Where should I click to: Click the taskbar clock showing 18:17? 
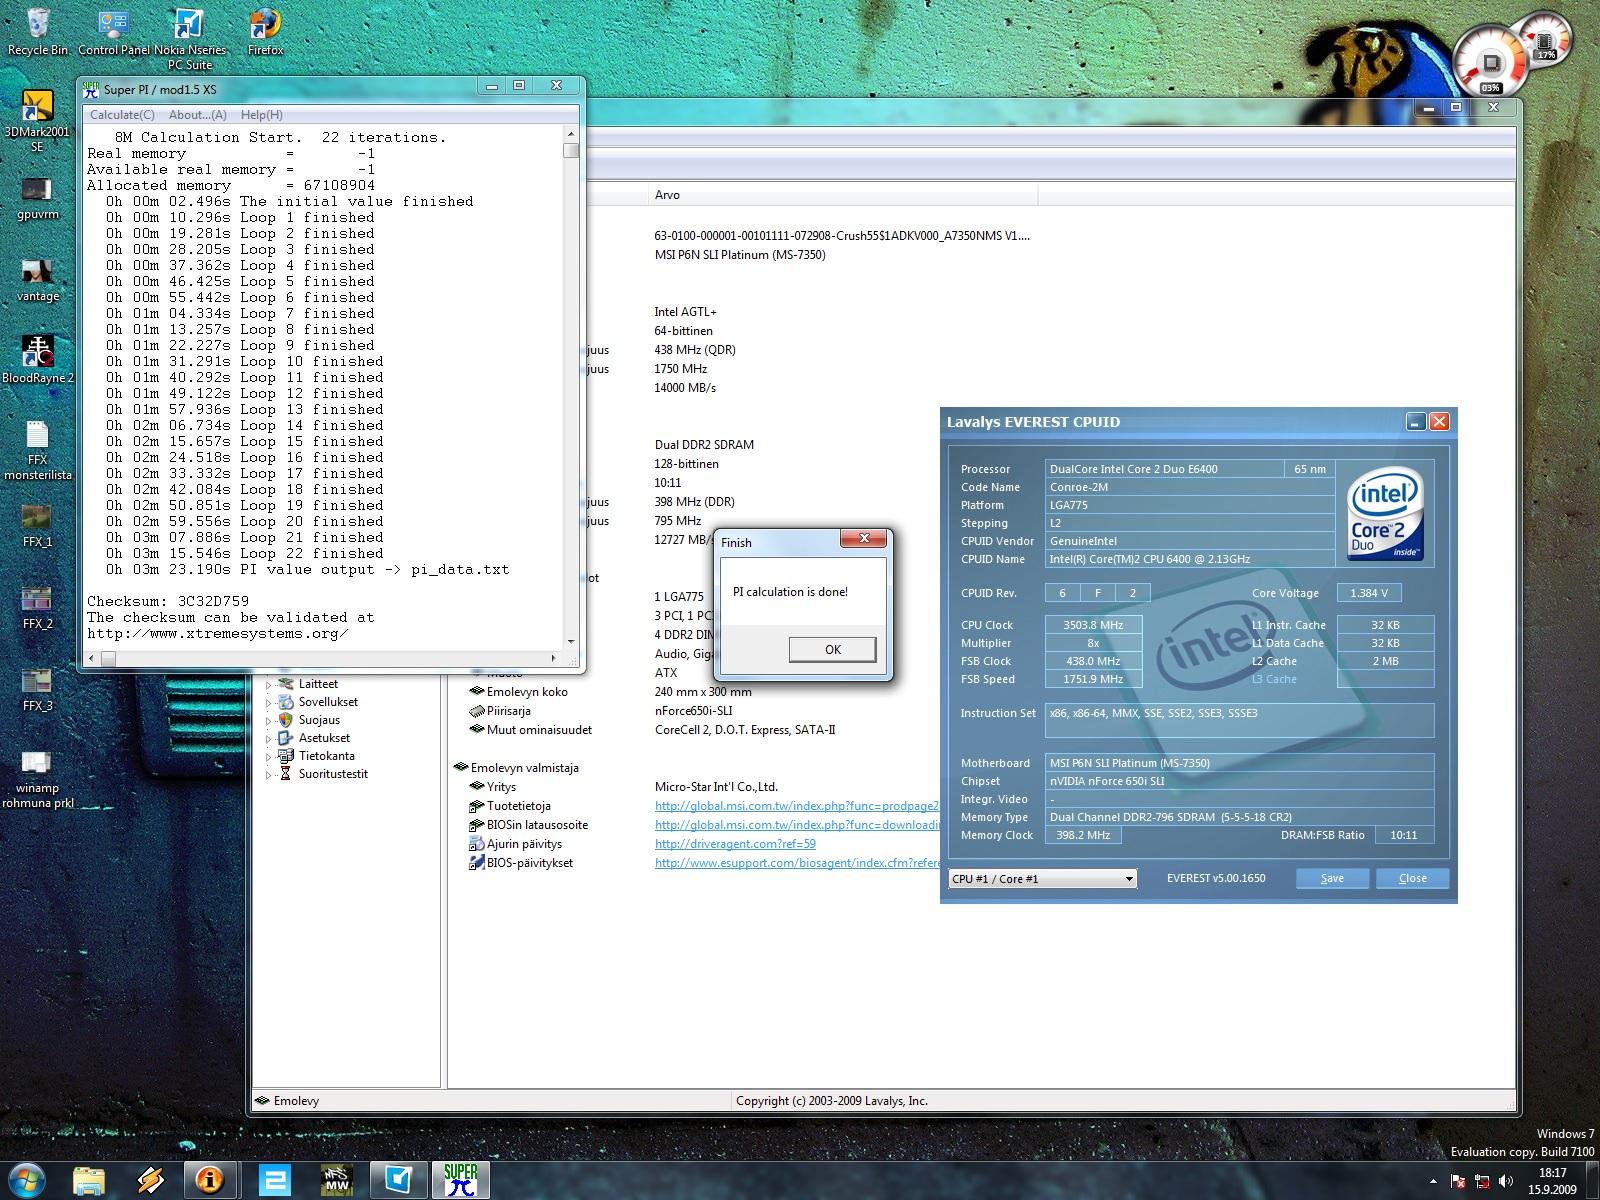tap(1552, 1181)
